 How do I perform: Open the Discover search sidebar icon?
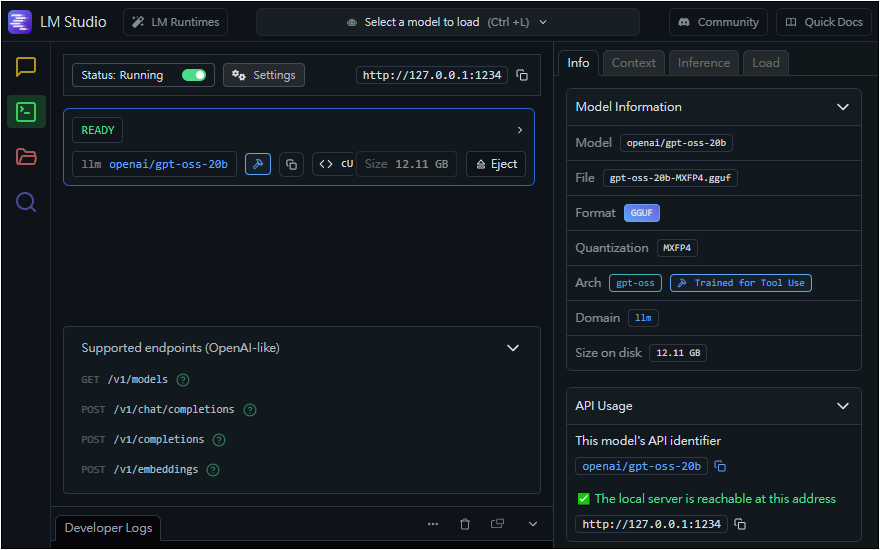coord(26,201)
